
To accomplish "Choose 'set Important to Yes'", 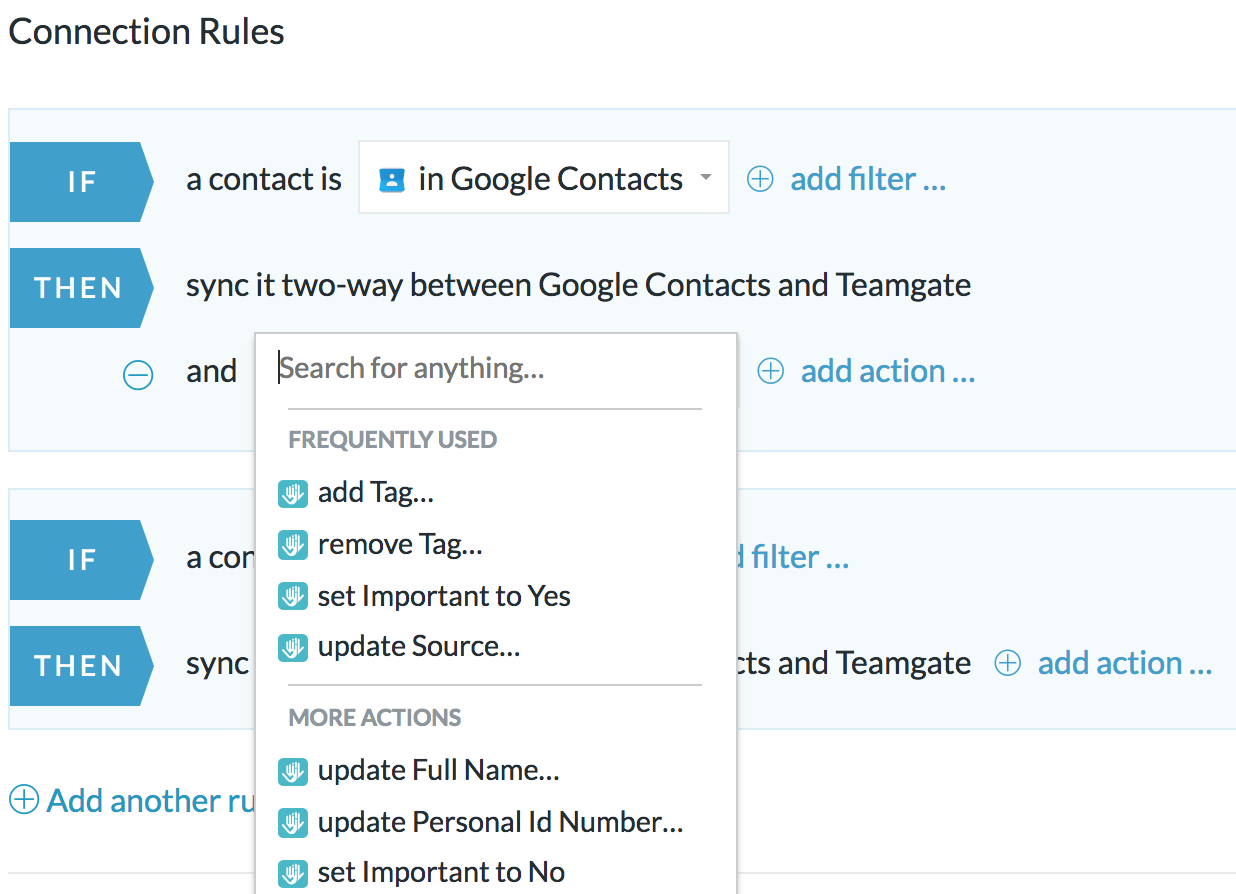I will coord(444,596).
